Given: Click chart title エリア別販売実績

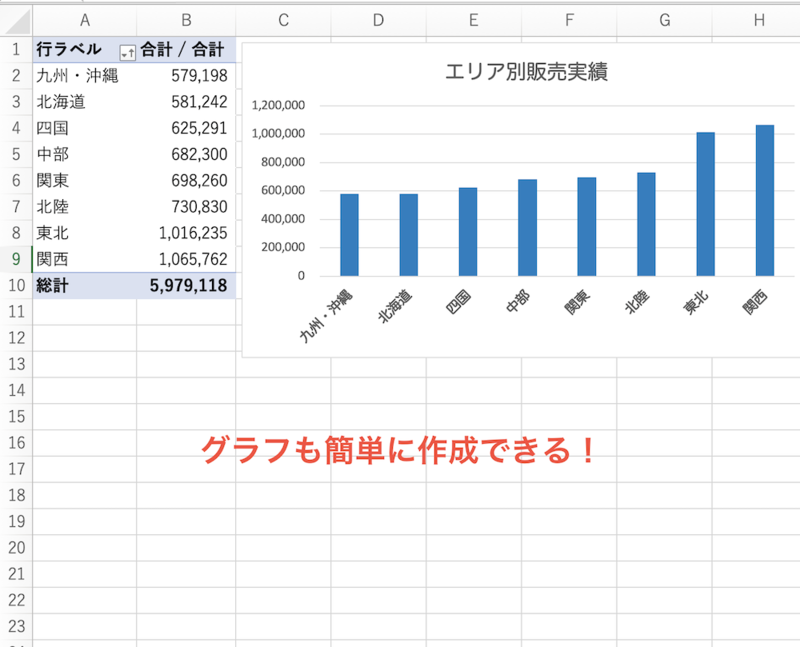Looking at the screenshot, I should click(x=526, y=72).
